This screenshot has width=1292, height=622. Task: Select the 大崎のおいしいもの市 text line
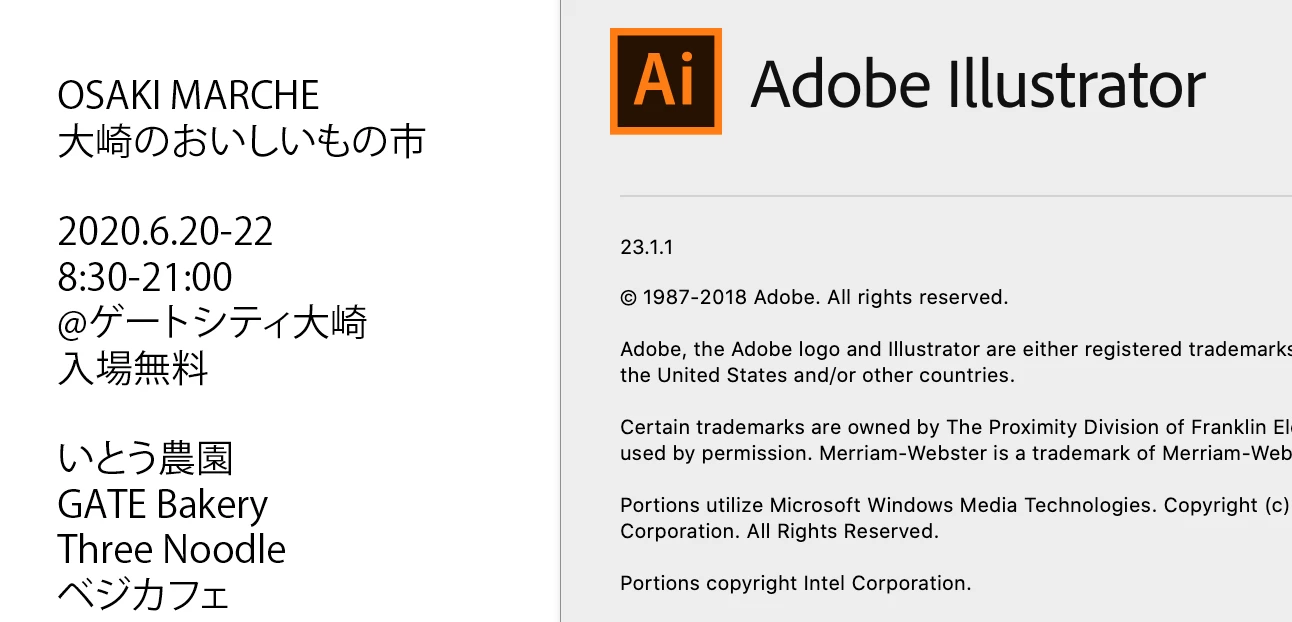(241, 142)
